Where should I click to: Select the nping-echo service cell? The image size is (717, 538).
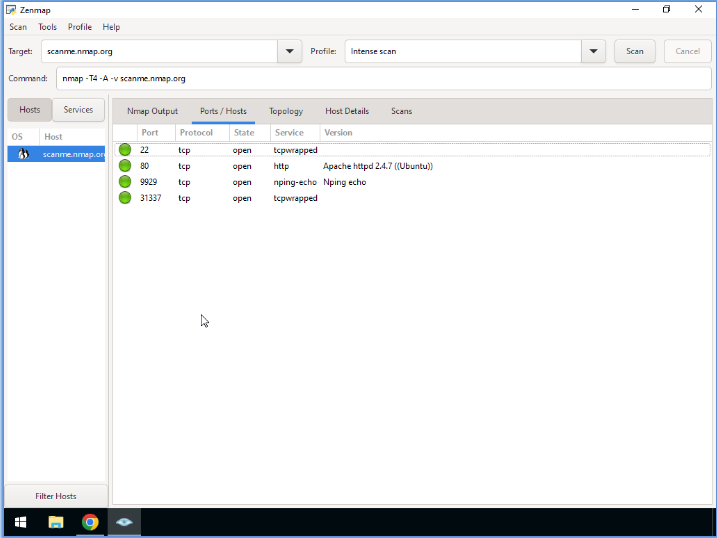tap(295, 182)
